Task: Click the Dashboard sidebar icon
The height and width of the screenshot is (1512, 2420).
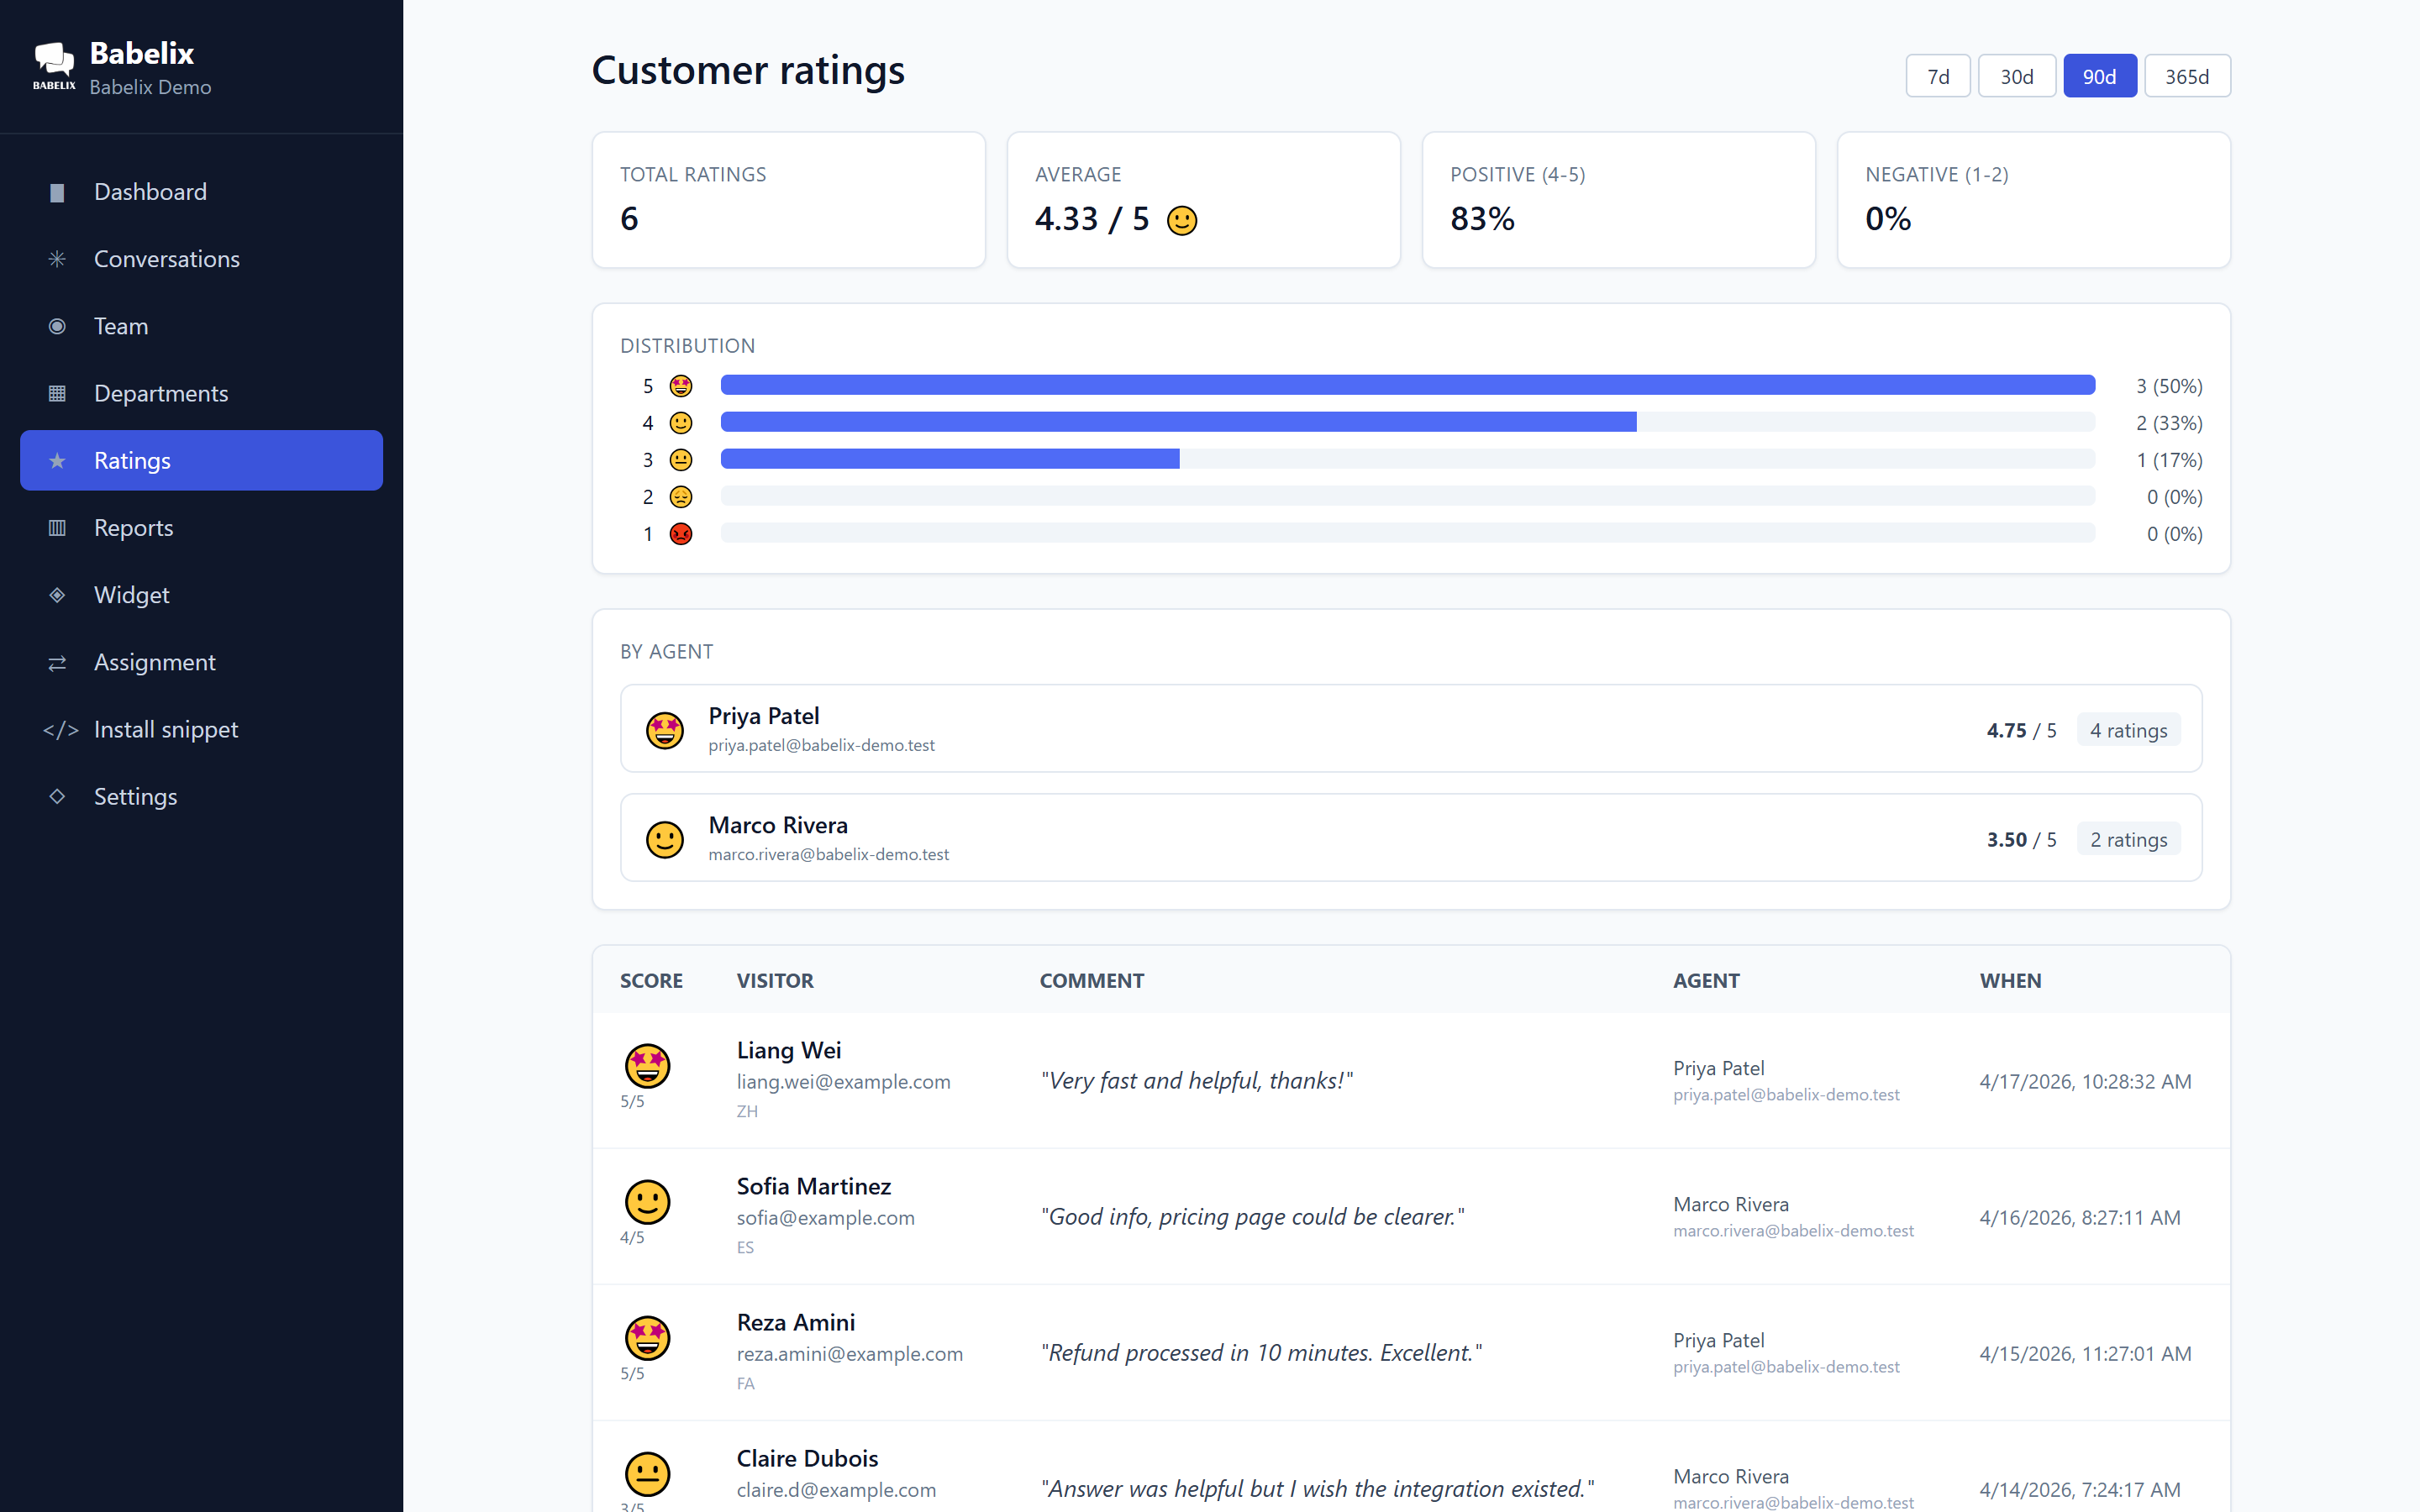Action: click(57, 192)
